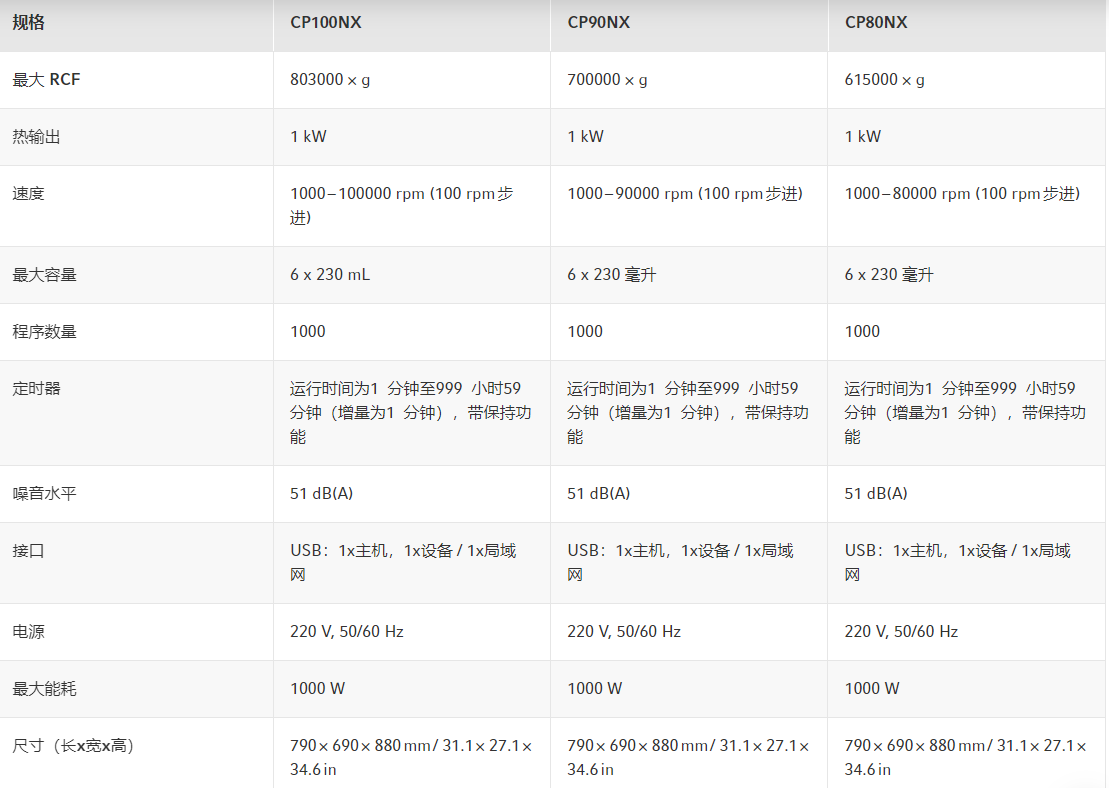Click the 规格 header cell
The width and height of the screenshot is (1109, 788).
pos(28,22)
